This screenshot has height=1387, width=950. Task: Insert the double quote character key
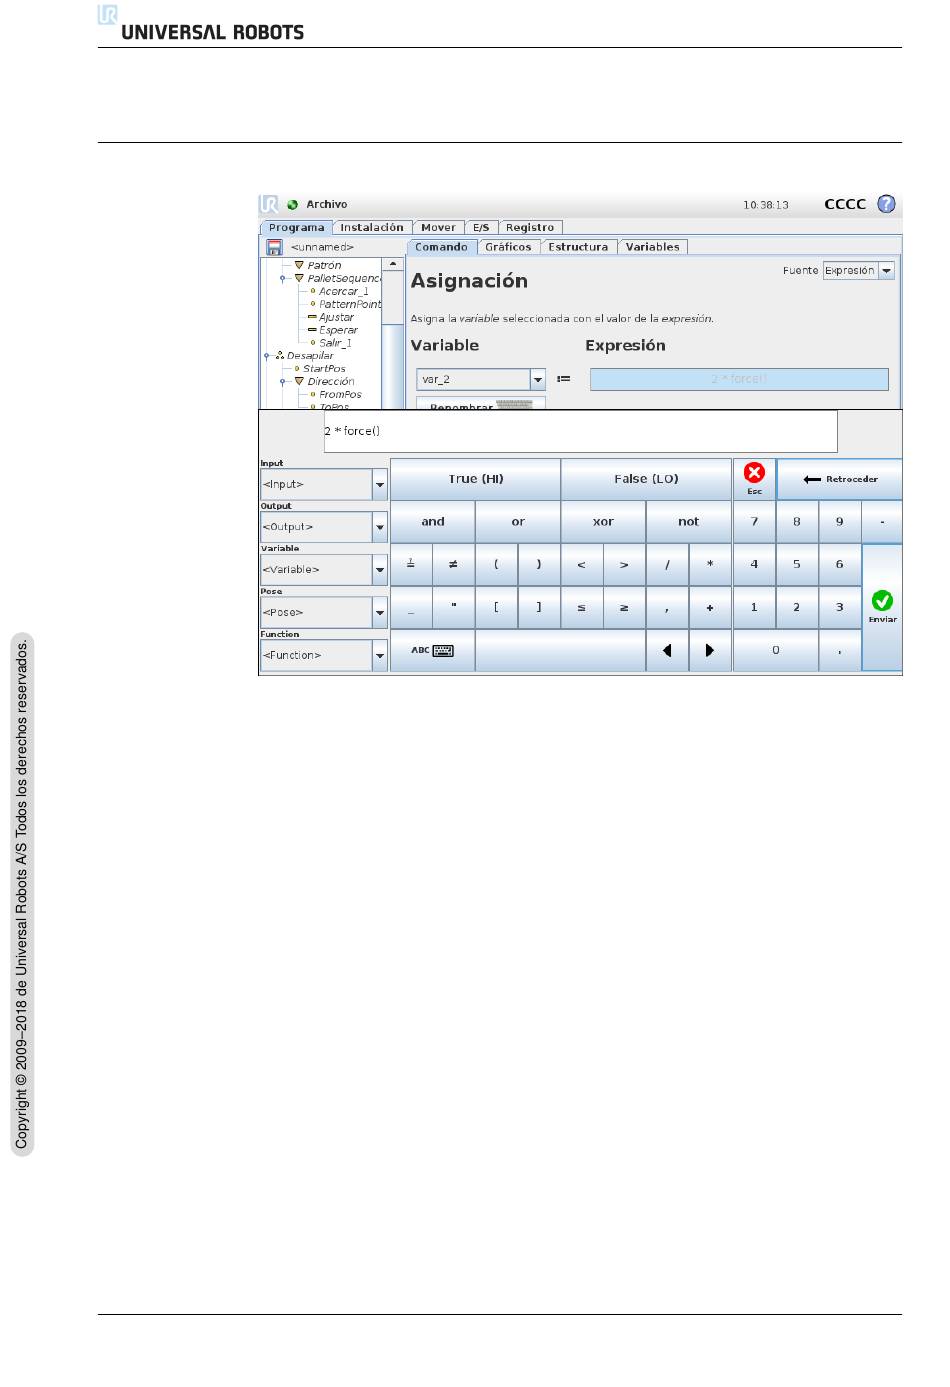click(453, 607)
